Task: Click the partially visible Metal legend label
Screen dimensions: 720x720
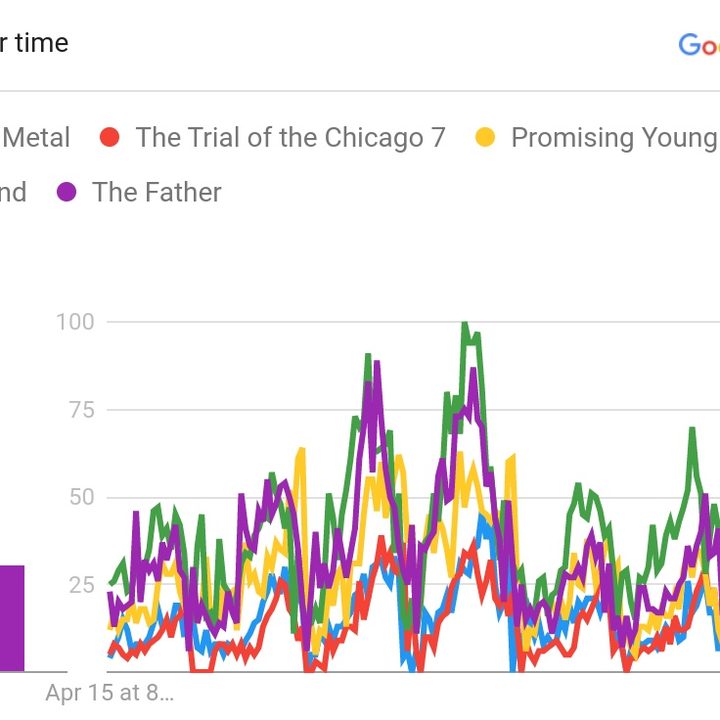Action: [37, 138]
